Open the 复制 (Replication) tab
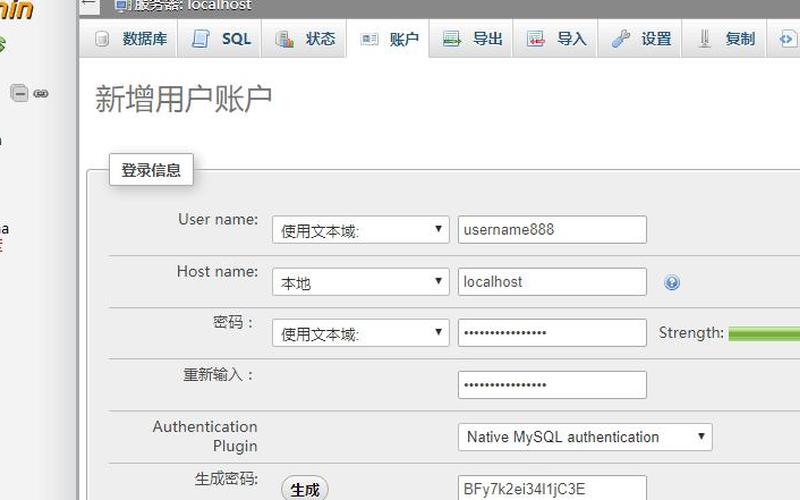800x500 pixels. 724,39
